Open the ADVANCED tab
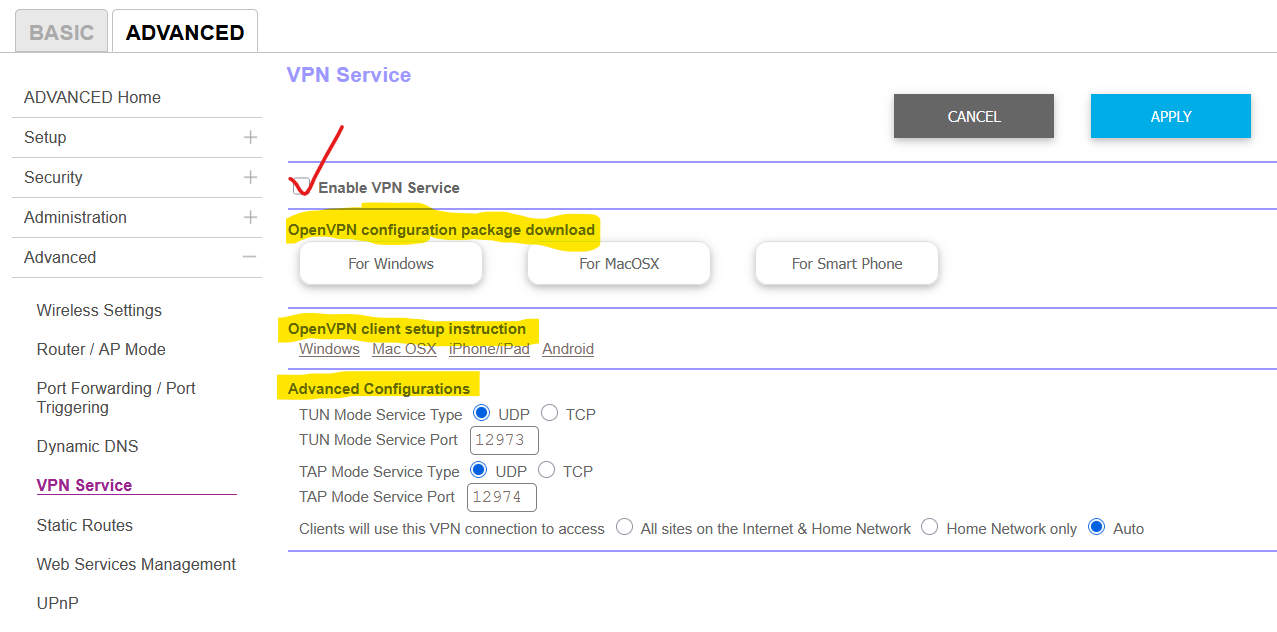This screenshot has height=632, width=1277. 185,32
